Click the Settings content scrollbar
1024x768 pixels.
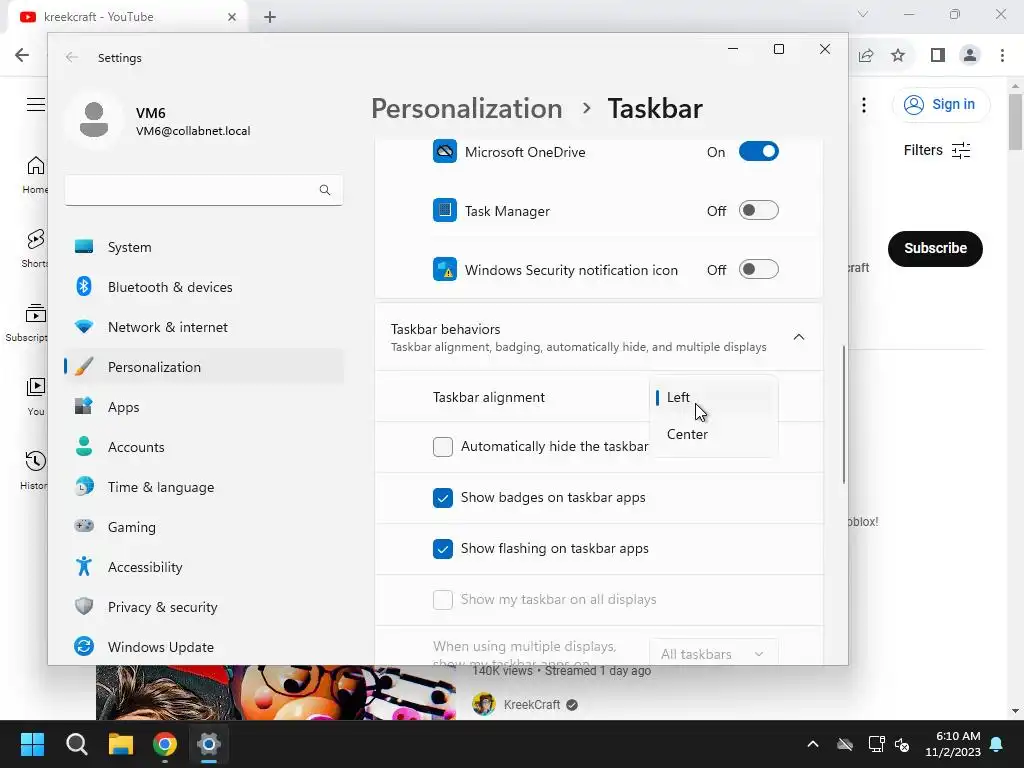844,415
